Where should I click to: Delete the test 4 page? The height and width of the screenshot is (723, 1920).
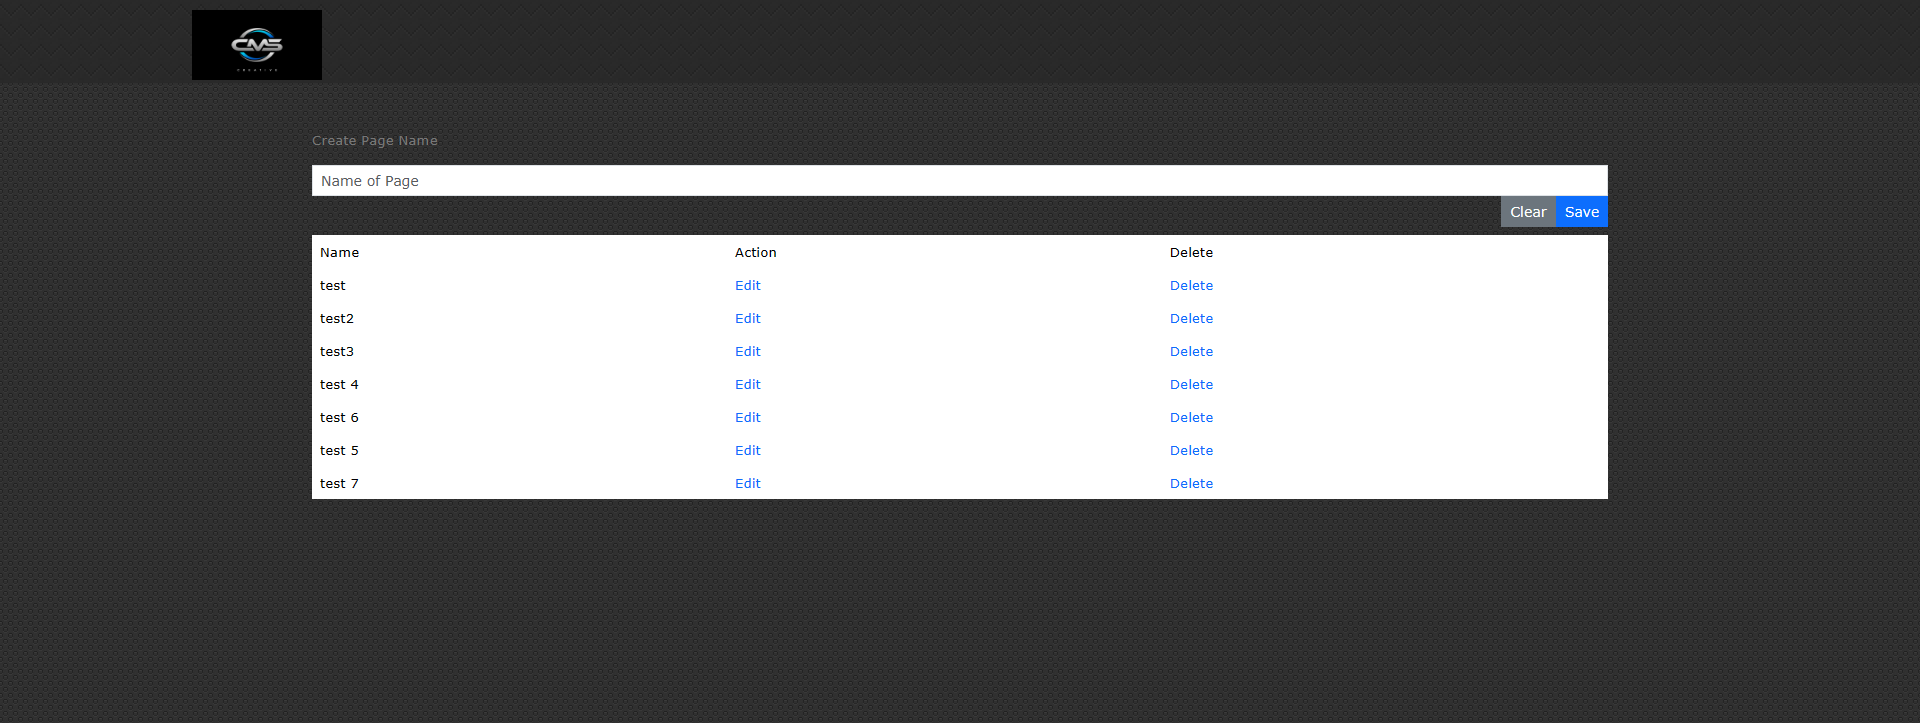(1191, 385)
